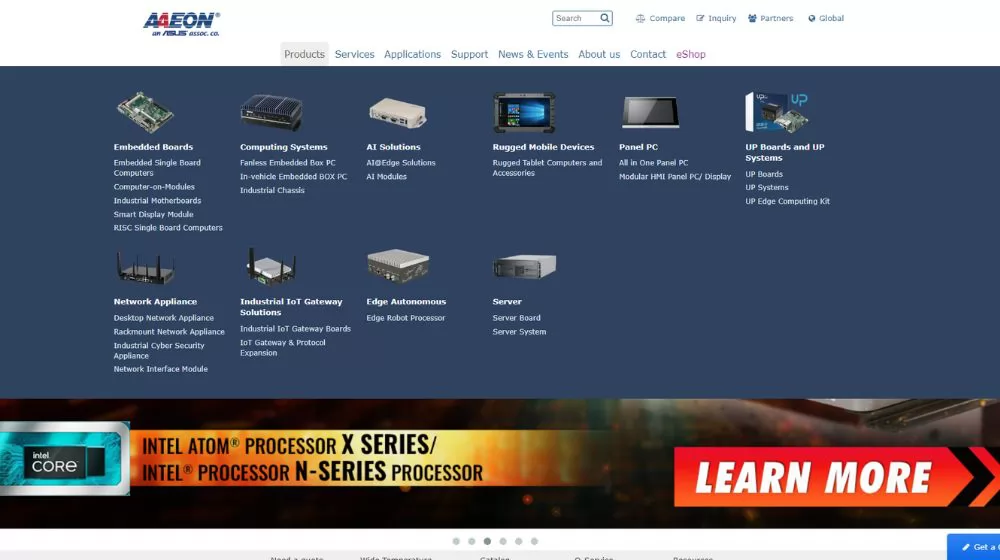
Task: Open the Computing Systems product image
Action: (x=271, y=112)
